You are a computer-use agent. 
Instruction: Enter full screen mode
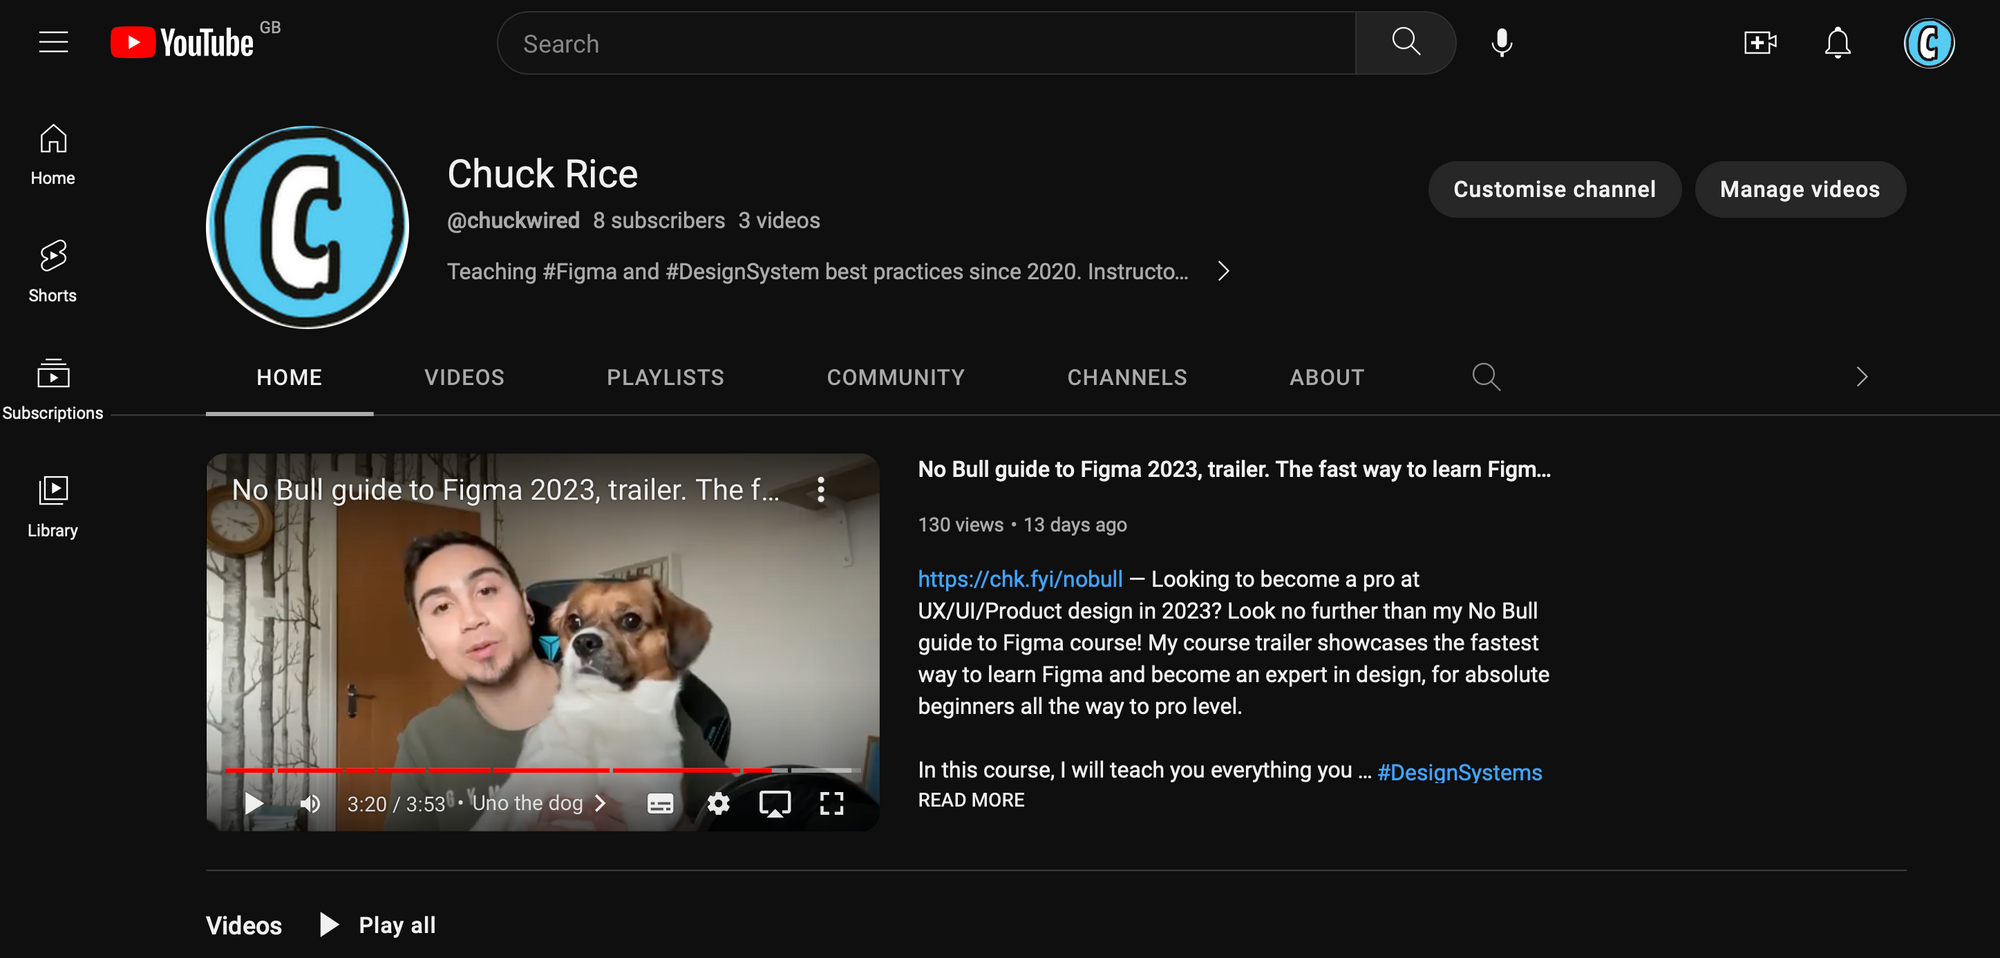pos(832,803)
